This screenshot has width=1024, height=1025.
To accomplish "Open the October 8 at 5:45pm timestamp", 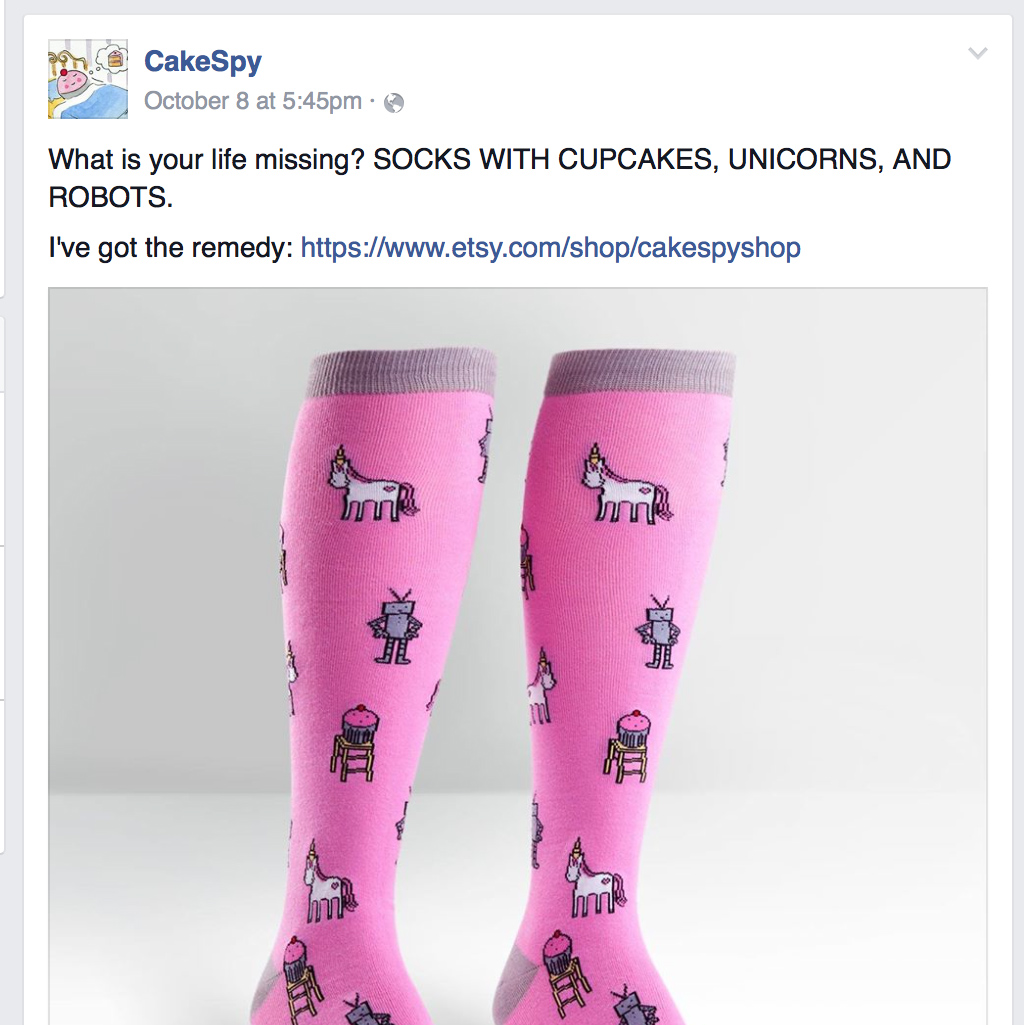I will coord(253,101).
